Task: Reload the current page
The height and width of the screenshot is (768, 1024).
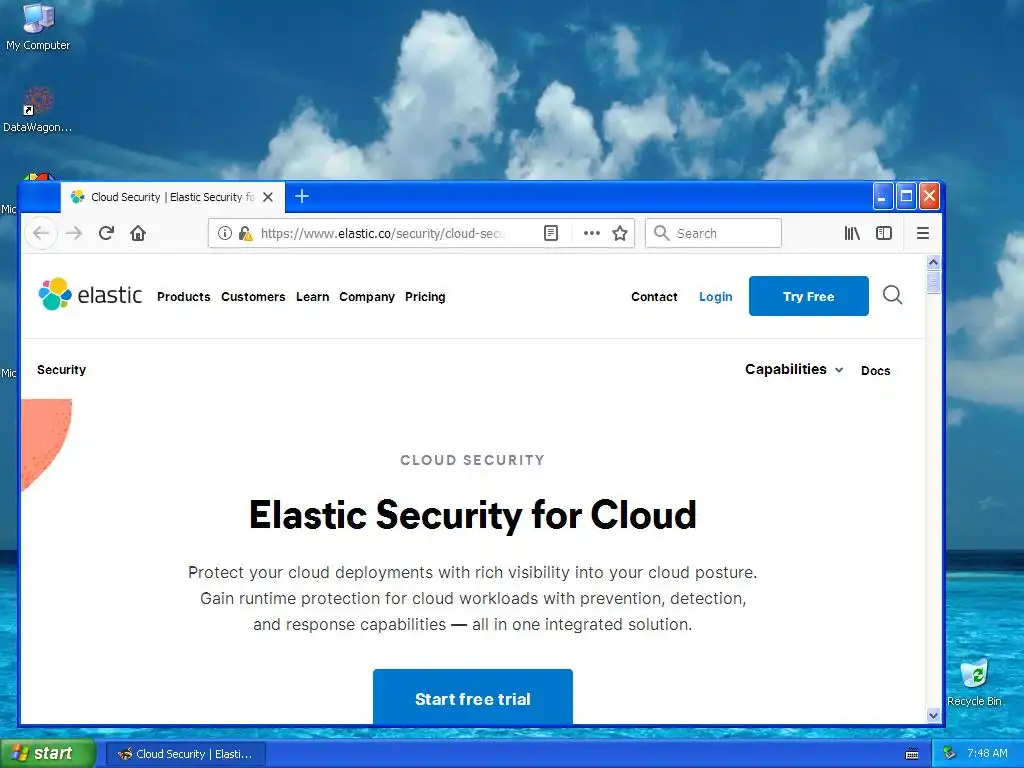Action: click(106, 233)
